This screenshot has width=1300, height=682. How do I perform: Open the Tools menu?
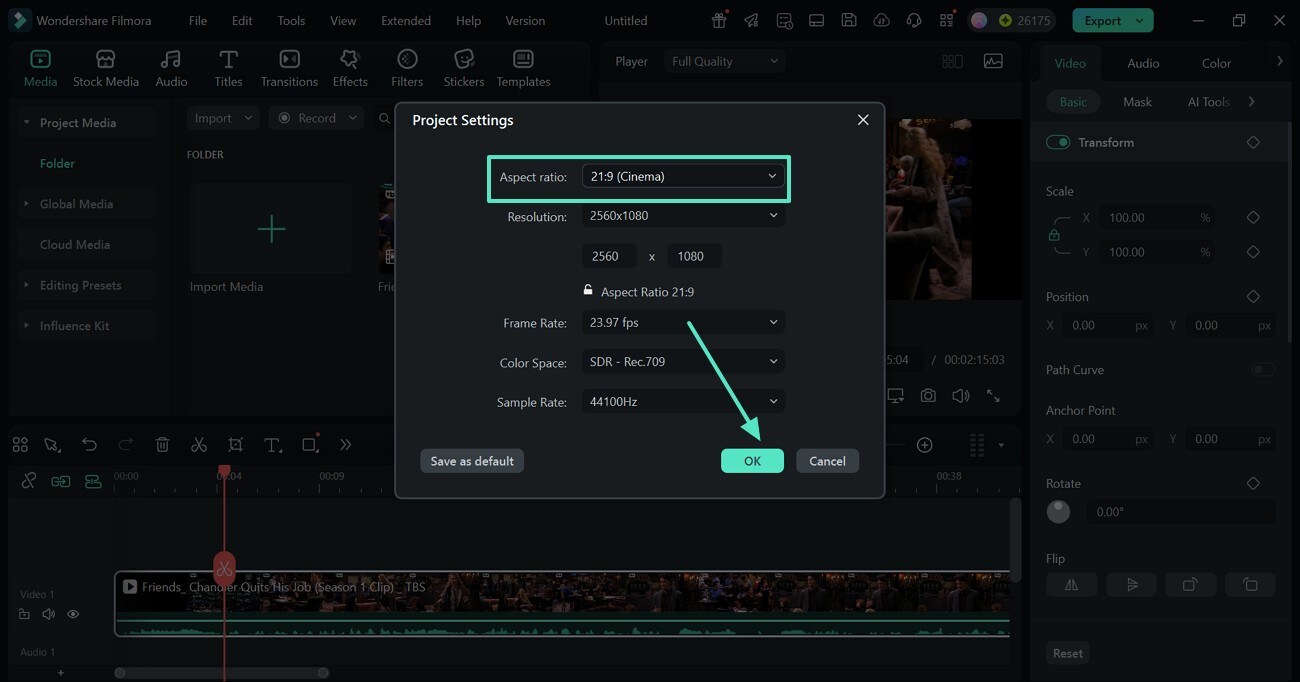(290, 20)
